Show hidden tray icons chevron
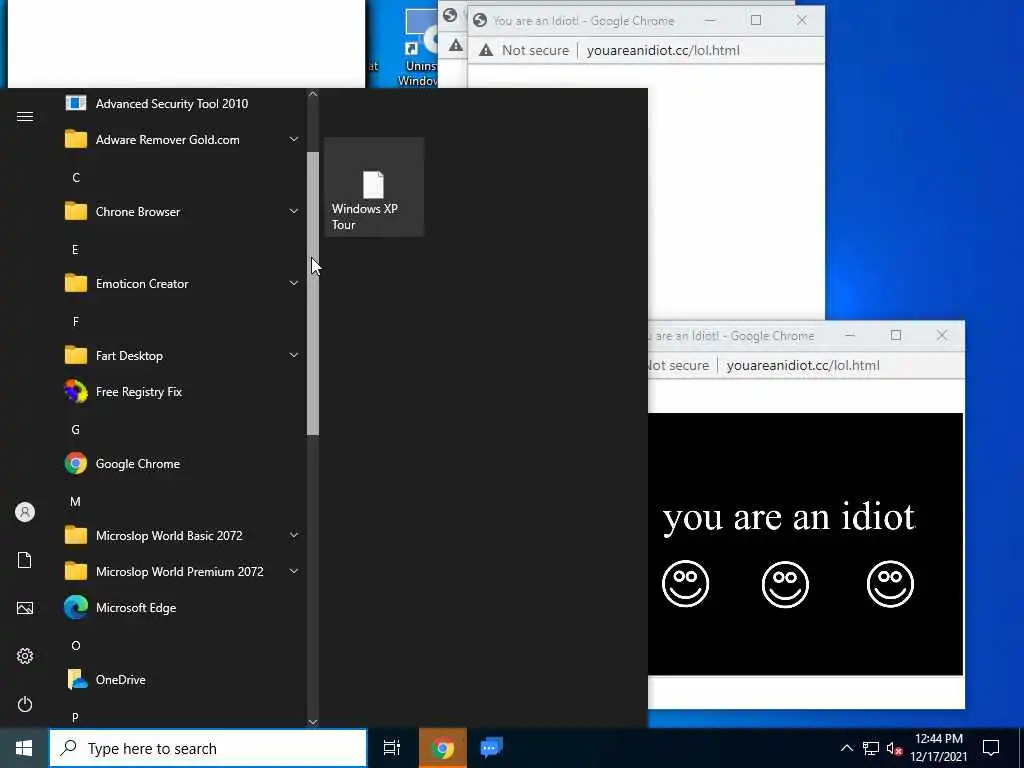 [846, 748]
